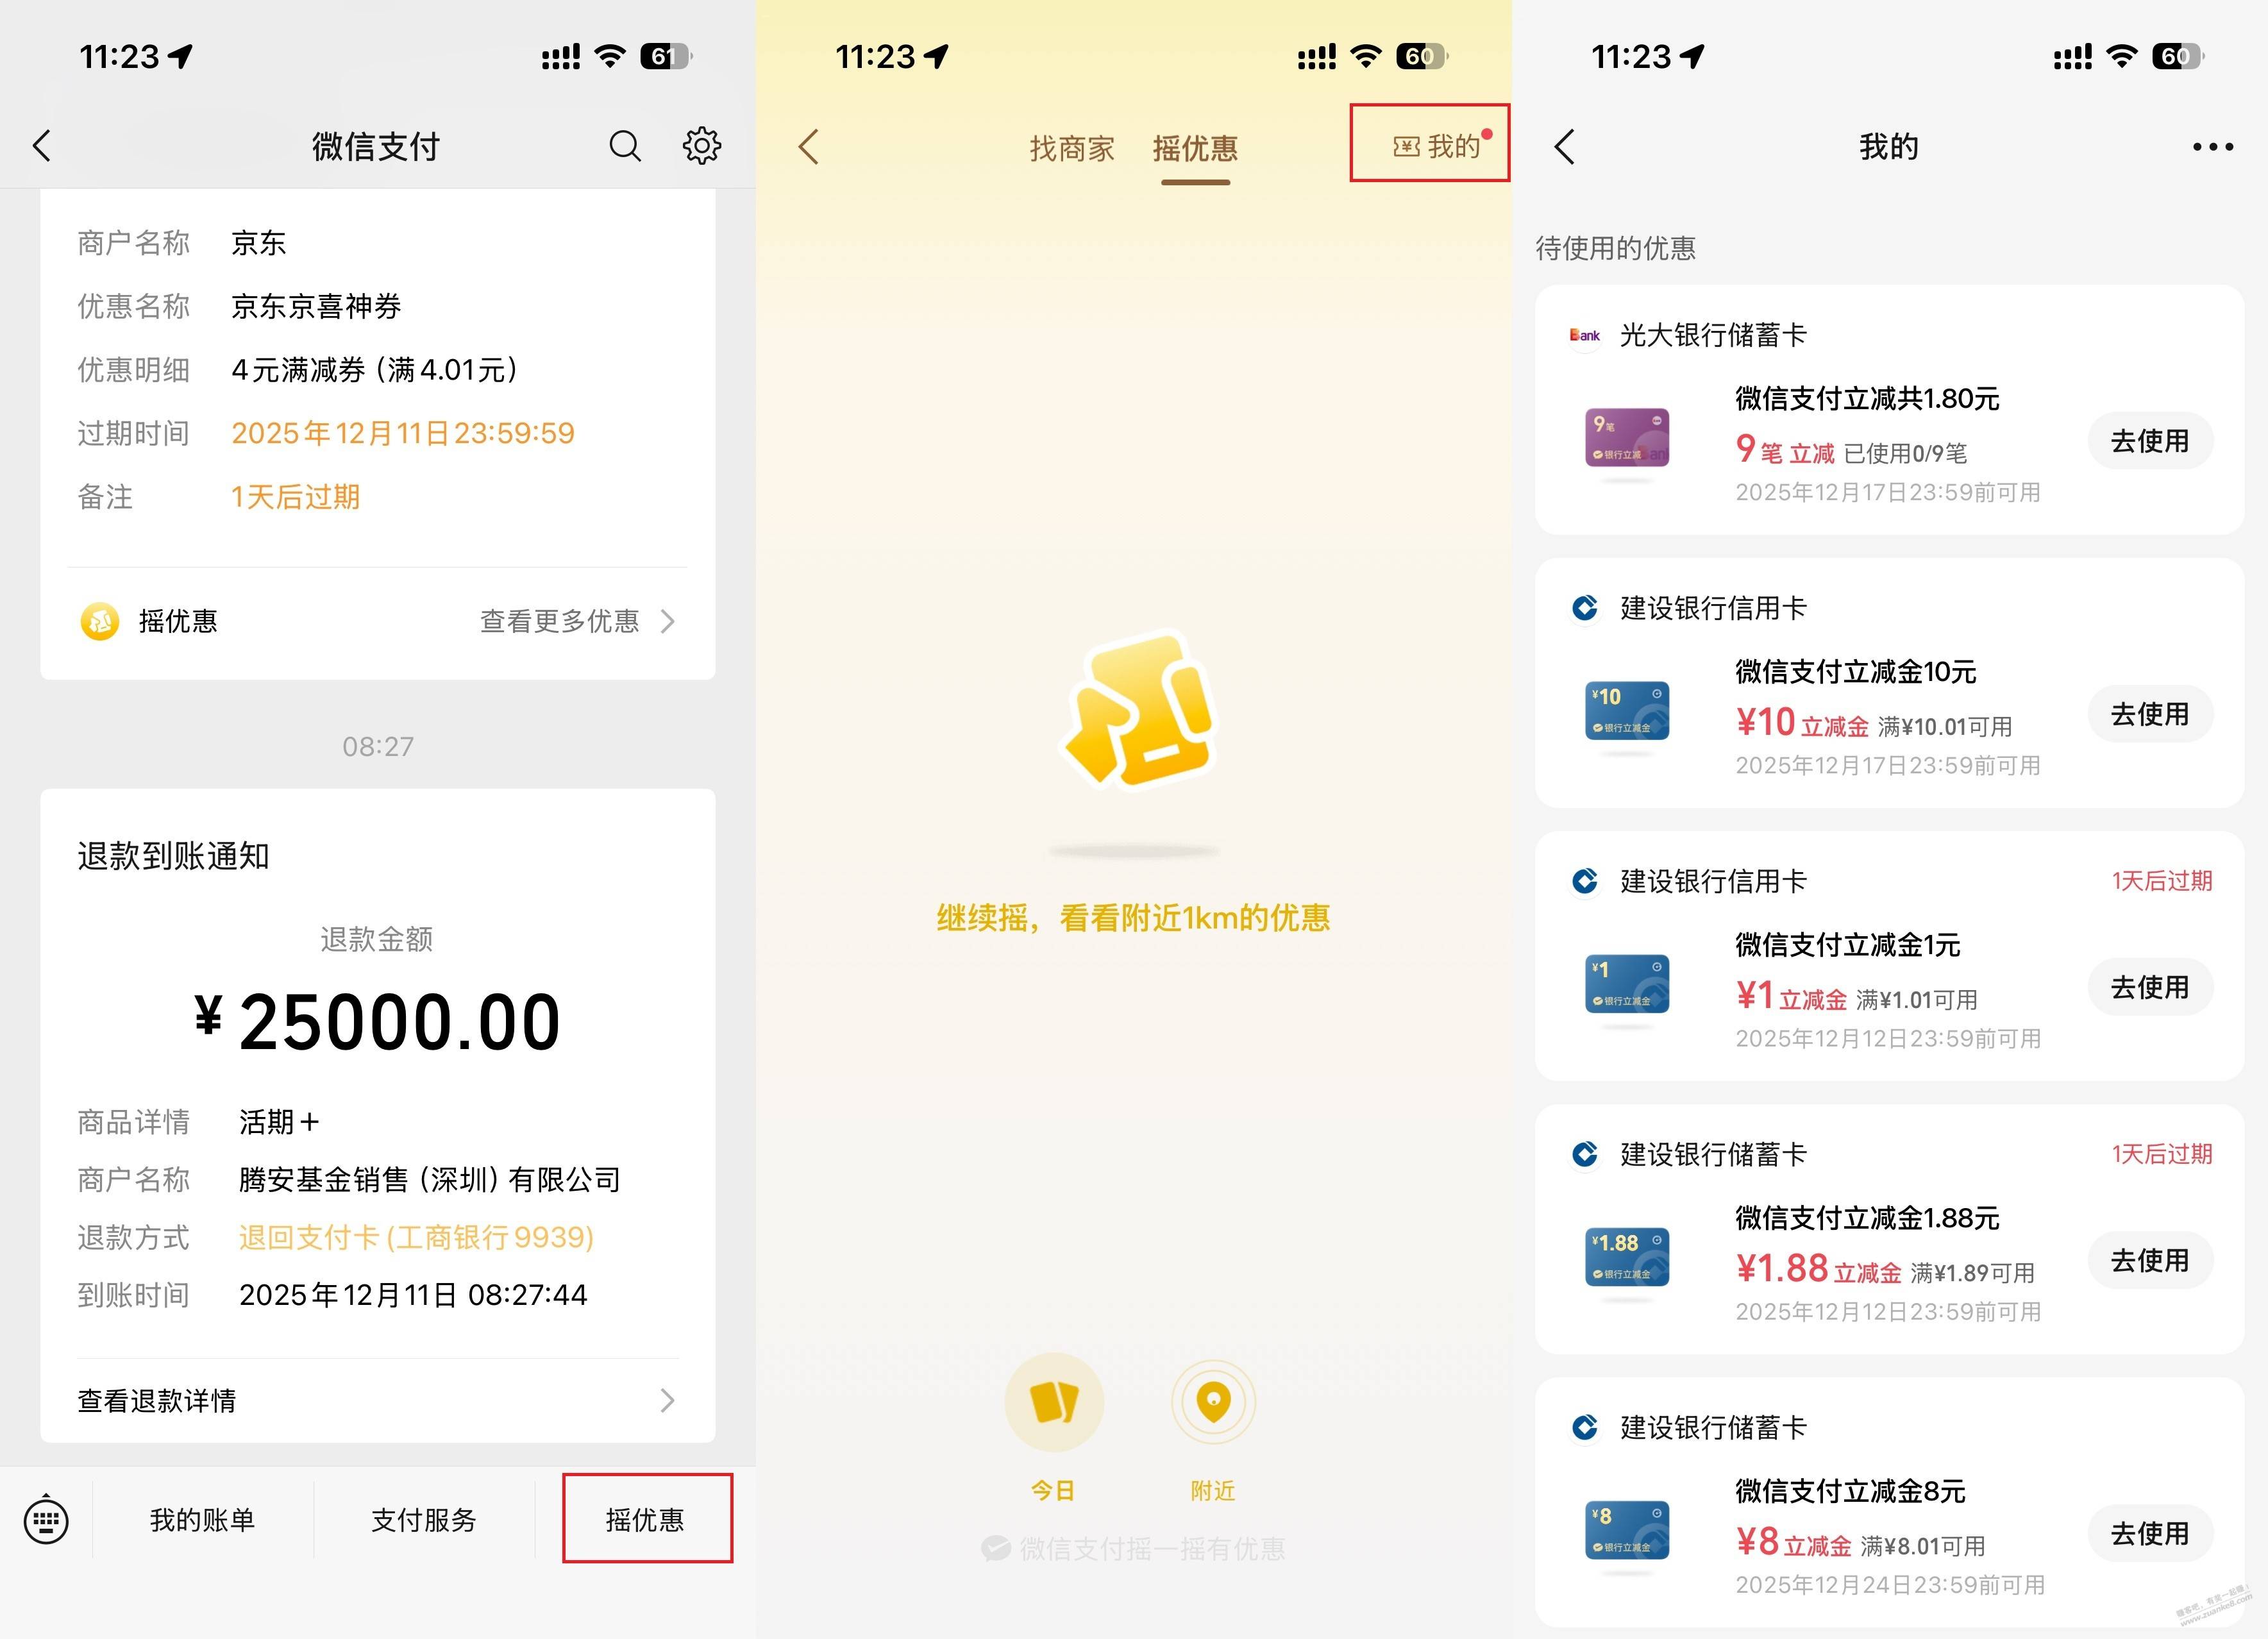The height and width of the screenshot is (1639, 2268).
Task: Tap the keyboard toggle icon at bottom left
Action: click(x=46, y=1520)
